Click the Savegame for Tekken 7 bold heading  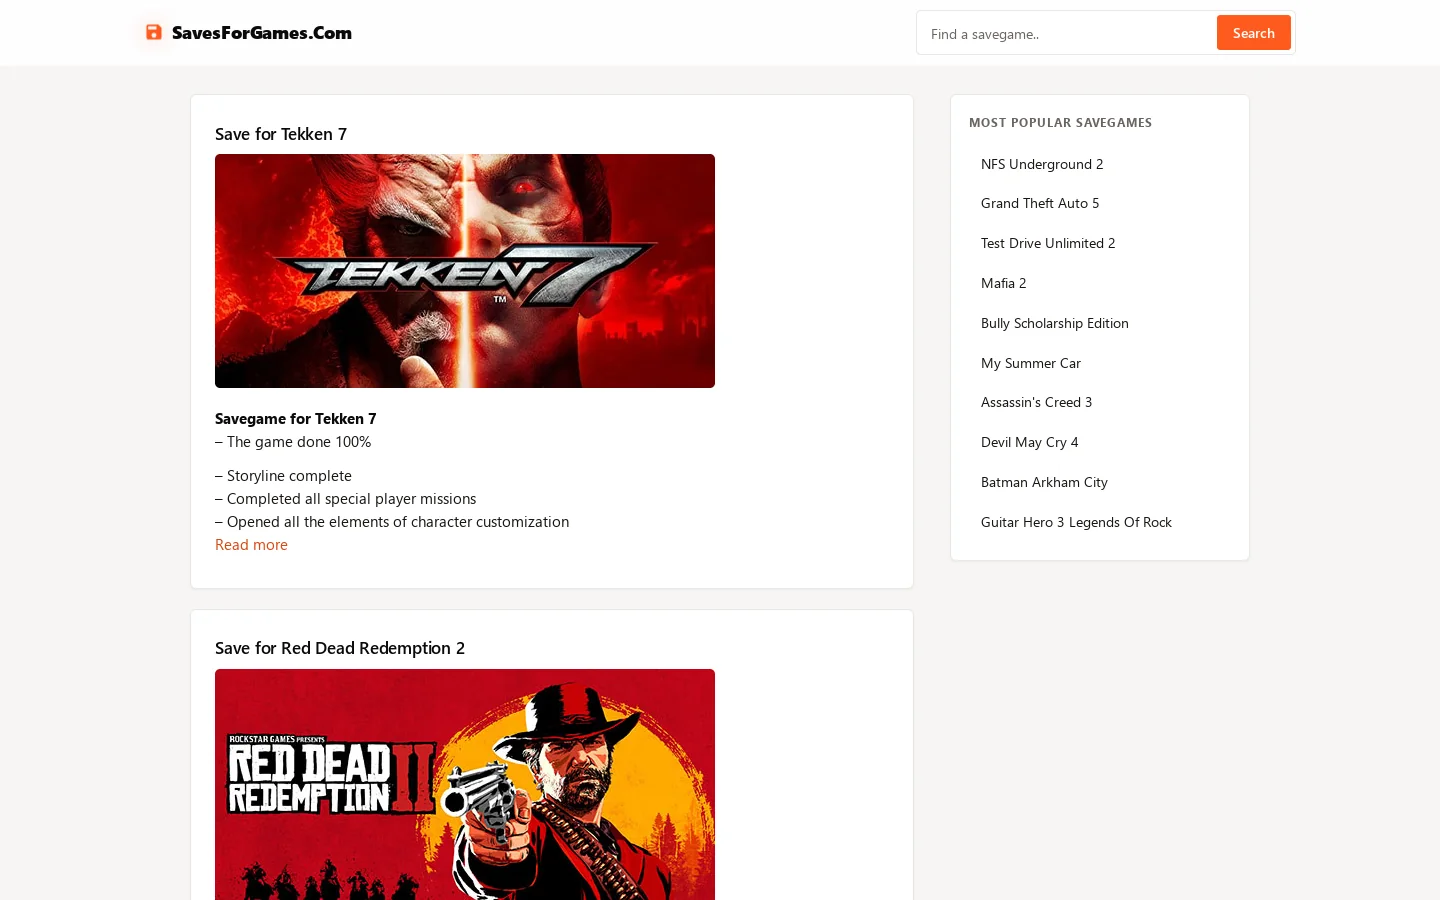296,419
